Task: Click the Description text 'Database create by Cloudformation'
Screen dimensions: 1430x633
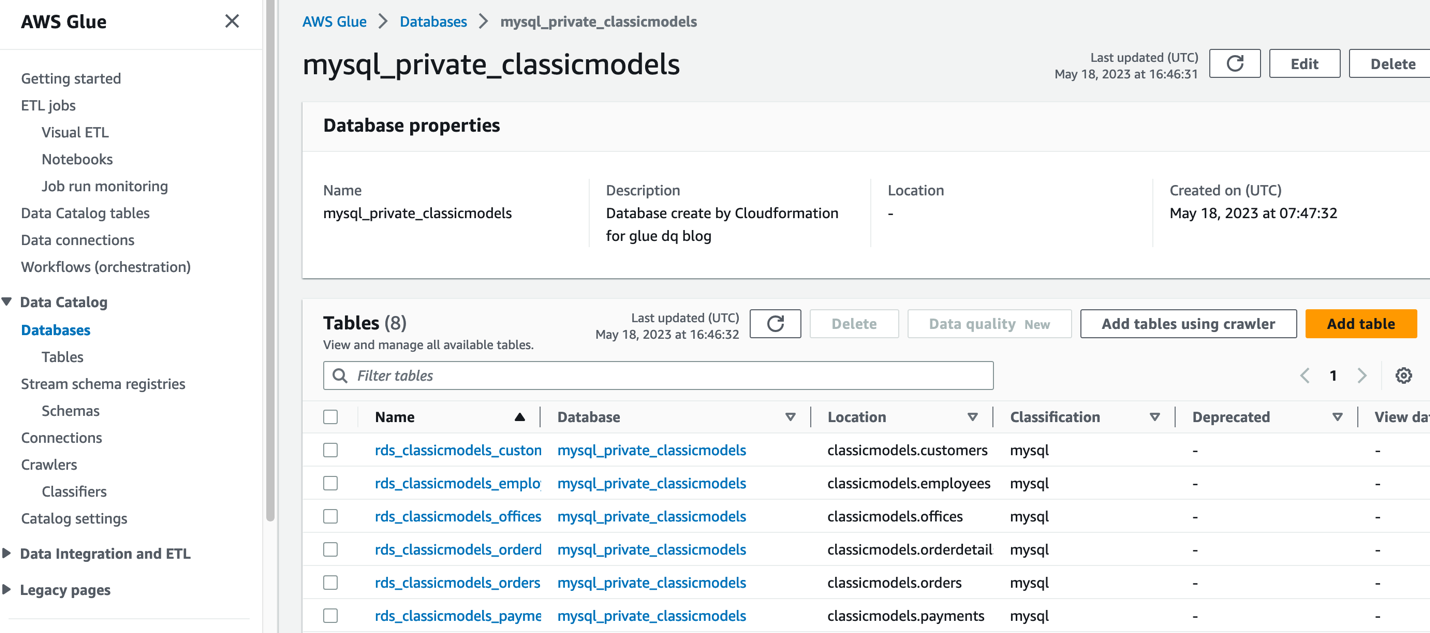Action: click(x=722, y=213)
